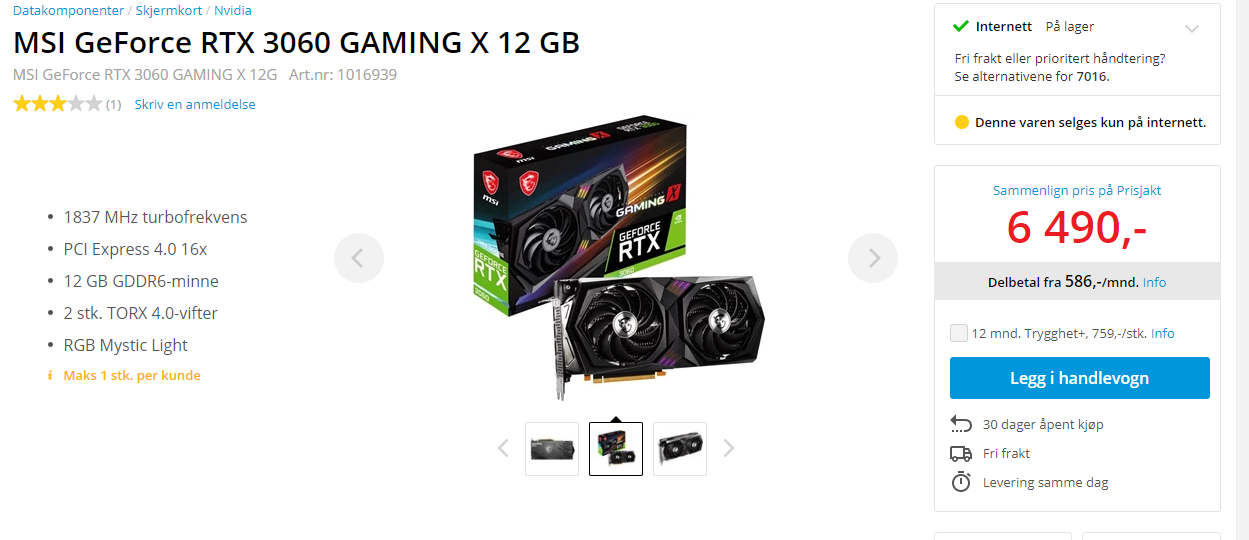Move the thumbnail strip back with the small left chevron
The height and width of the screenshot is (540, 1249).
(503, 448)
